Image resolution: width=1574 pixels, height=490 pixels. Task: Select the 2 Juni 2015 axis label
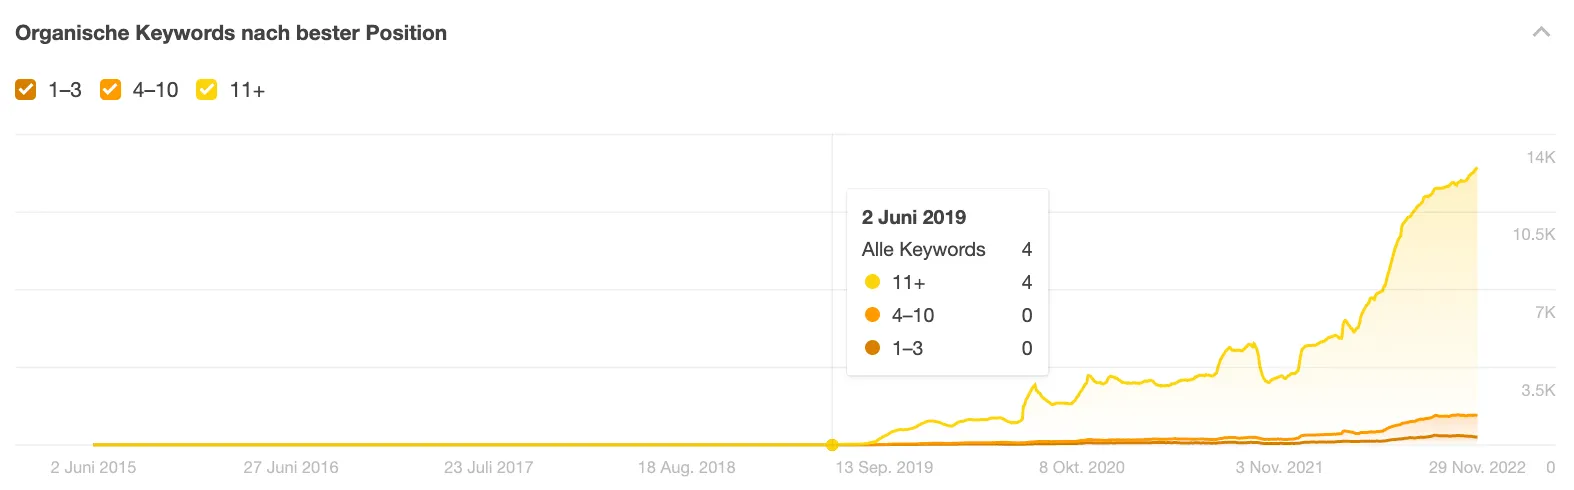point(93,467)
